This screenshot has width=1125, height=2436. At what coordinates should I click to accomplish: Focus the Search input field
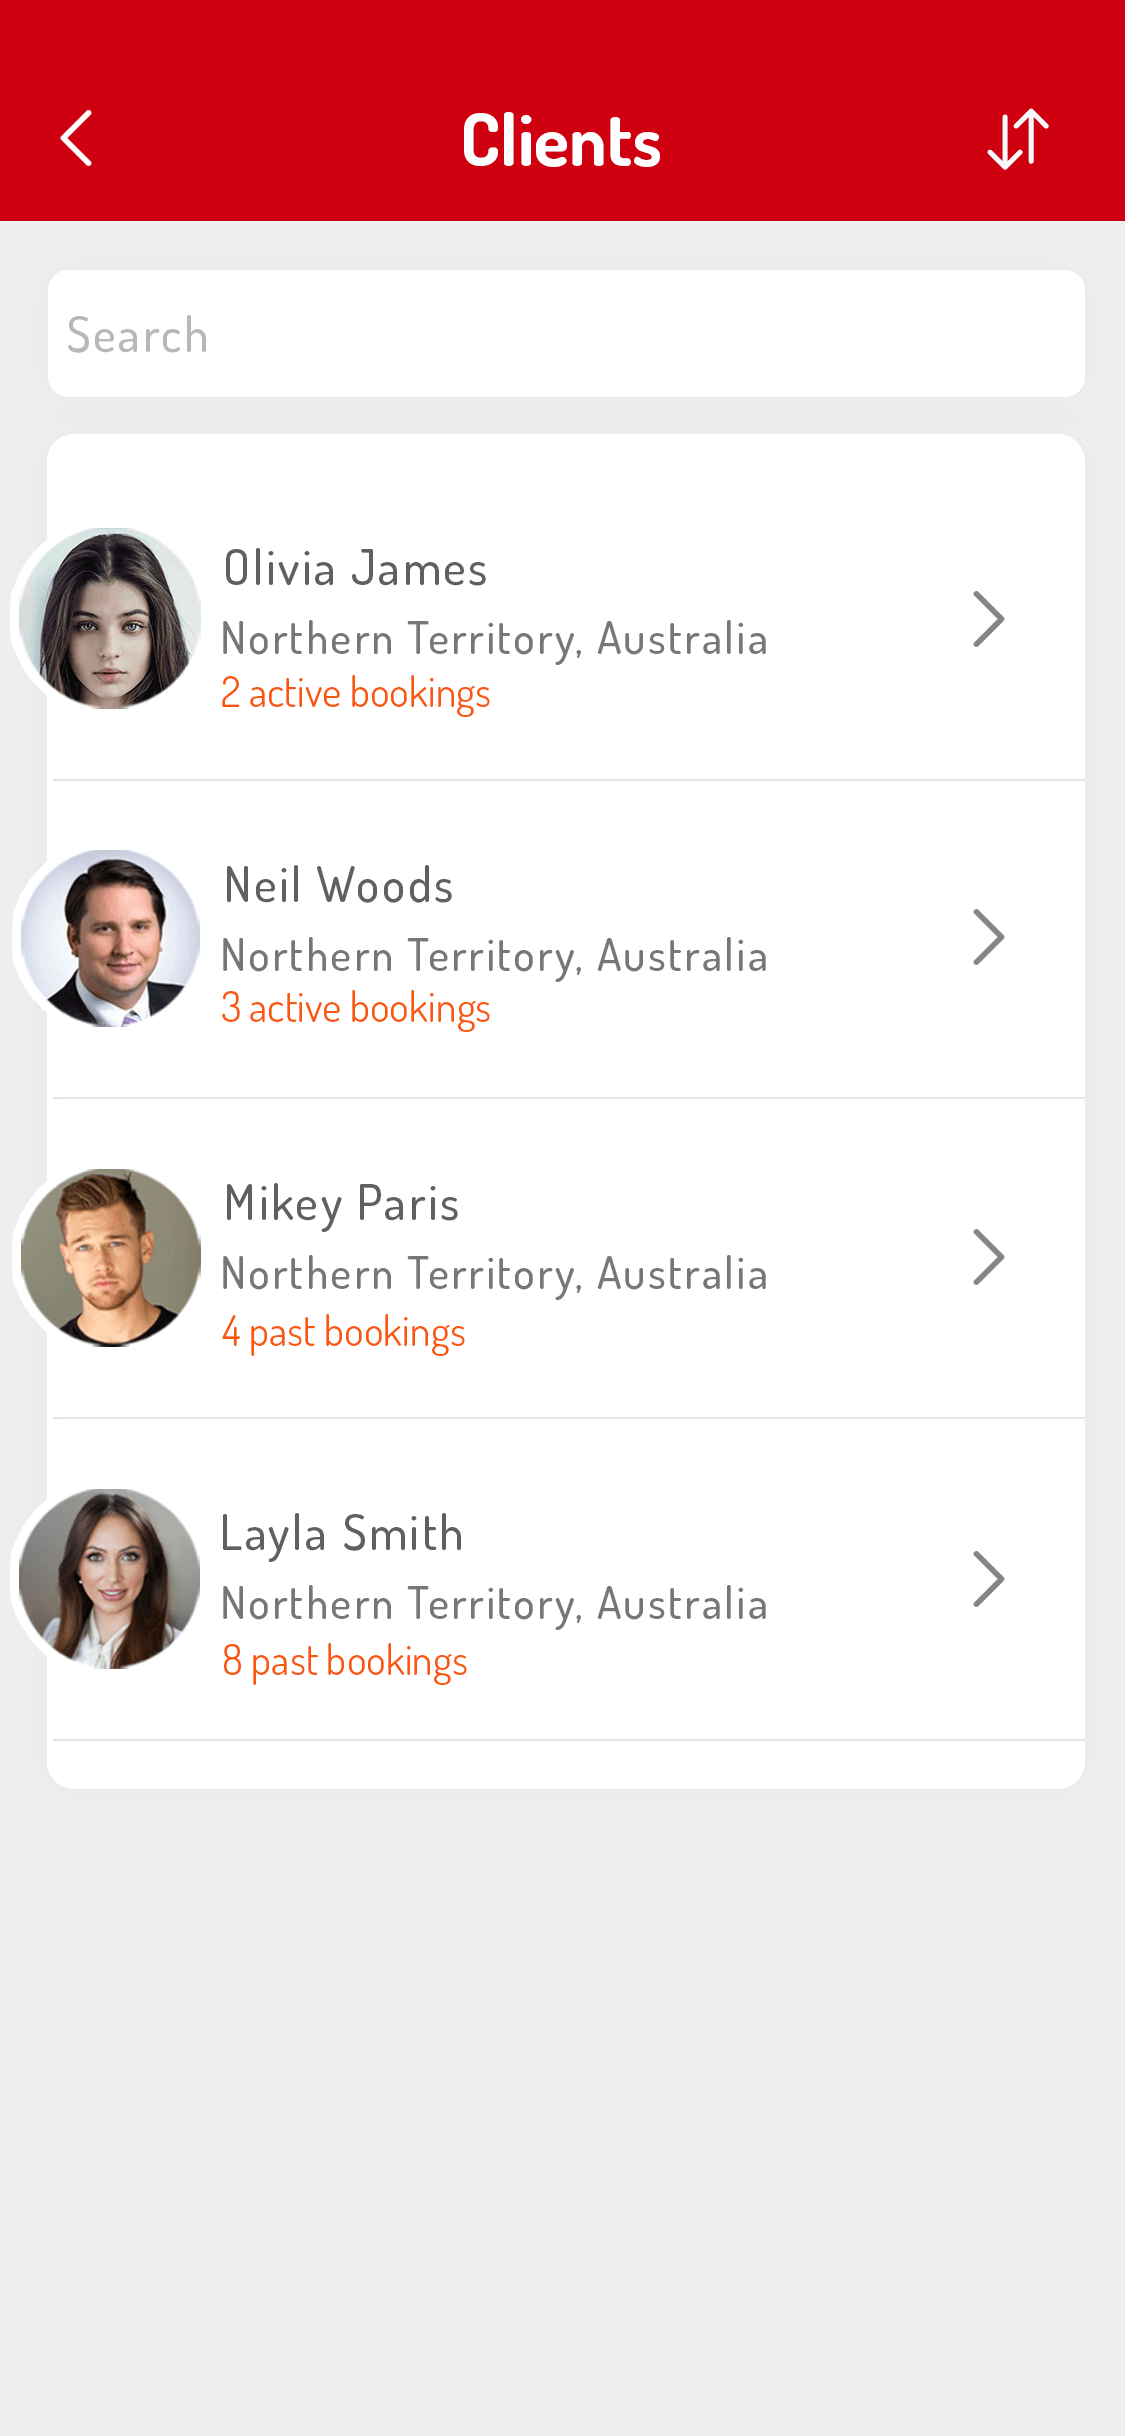tap(566, 334)
